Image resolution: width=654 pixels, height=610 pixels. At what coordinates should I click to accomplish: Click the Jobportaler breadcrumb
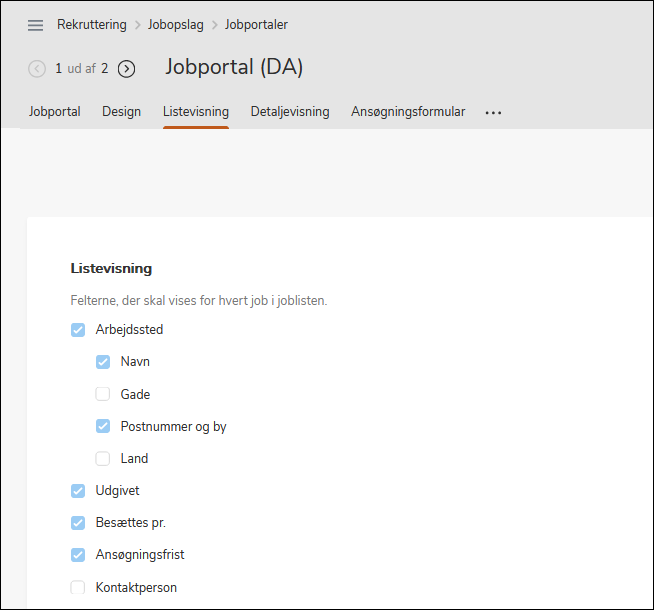pos(256,25)
